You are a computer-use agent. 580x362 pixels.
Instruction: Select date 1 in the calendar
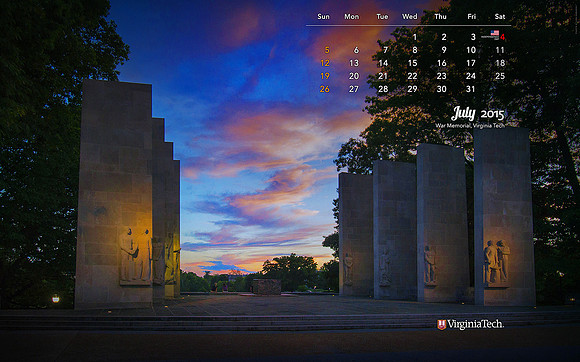click(415, 37)
